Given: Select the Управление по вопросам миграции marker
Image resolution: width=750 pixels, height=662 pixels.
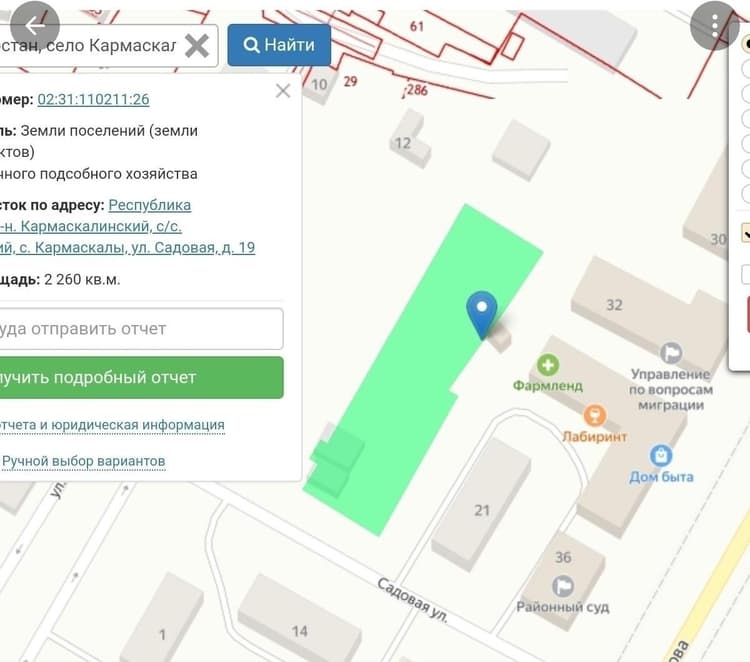Looking at the screenshot, I should 671,353.
